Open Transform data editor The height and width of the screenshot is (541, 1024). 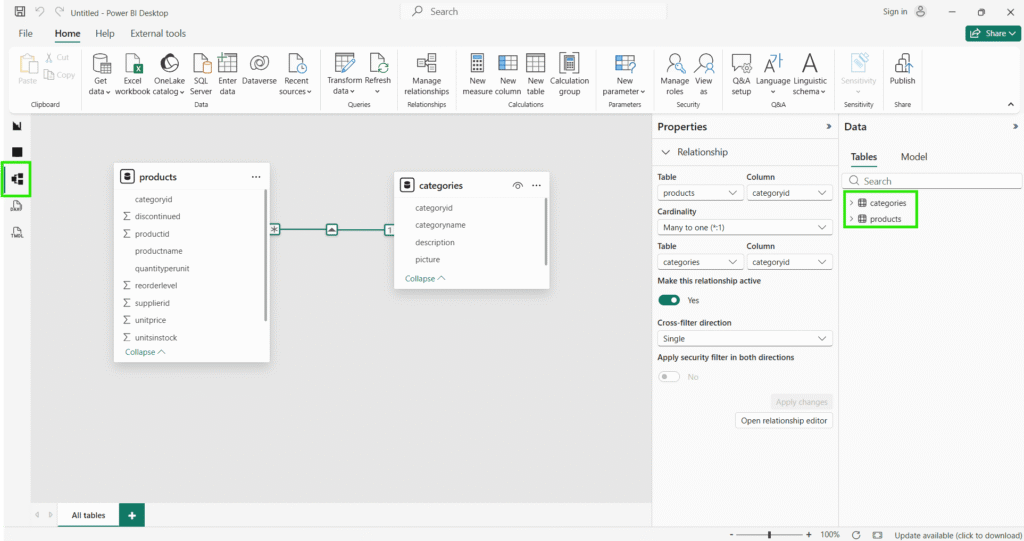click(344, 74)
